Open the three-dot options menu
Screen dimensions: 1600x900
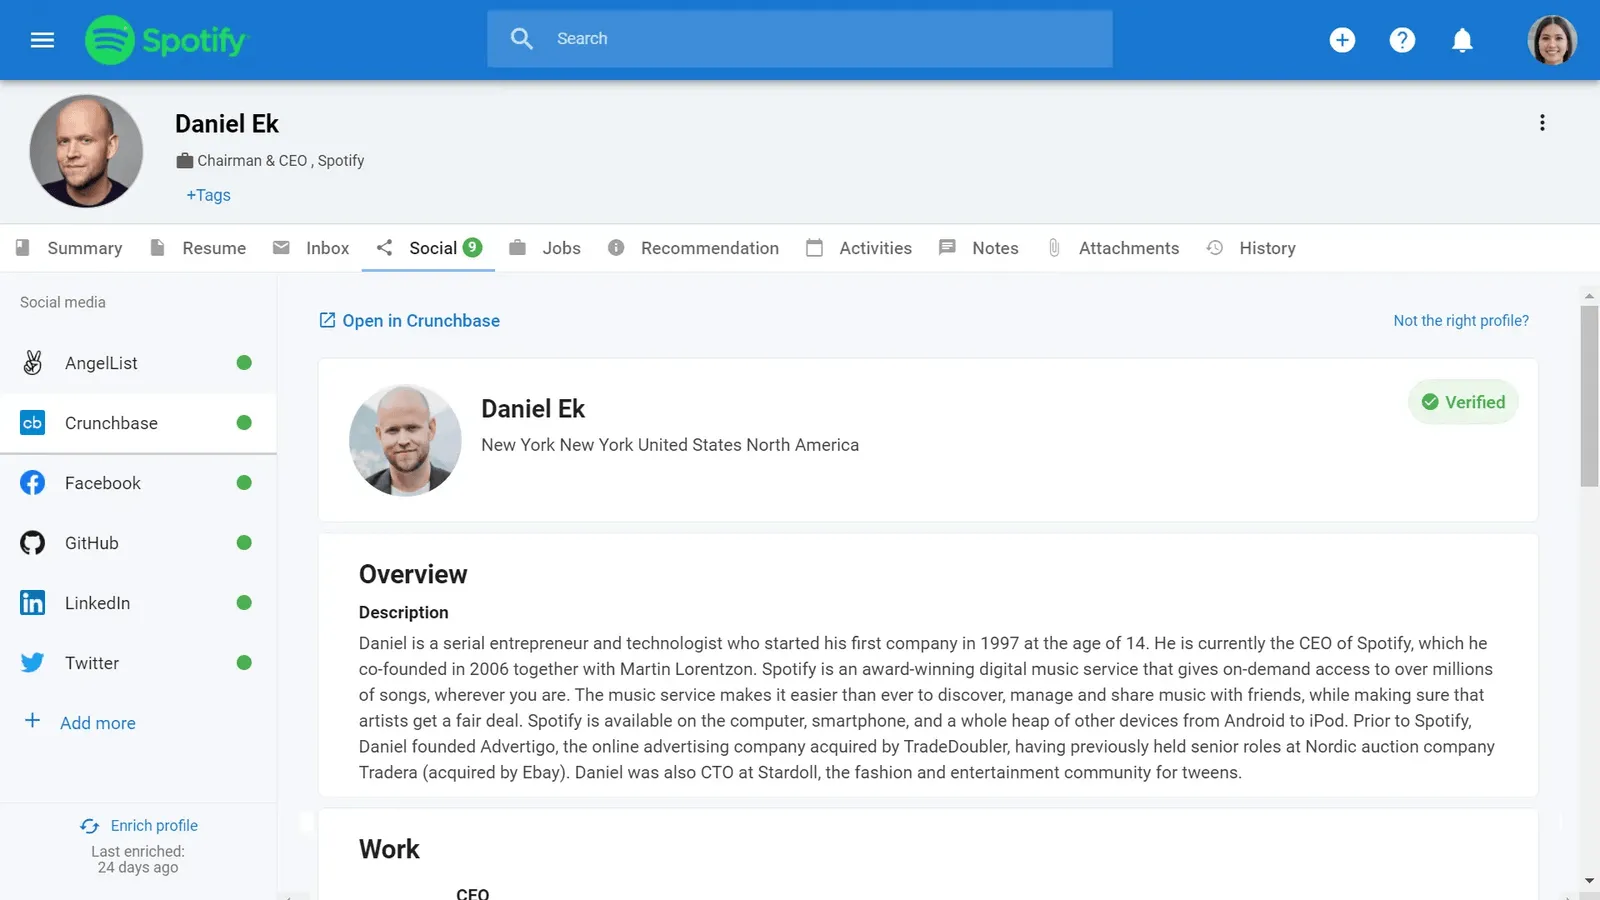pos(1543,122)
